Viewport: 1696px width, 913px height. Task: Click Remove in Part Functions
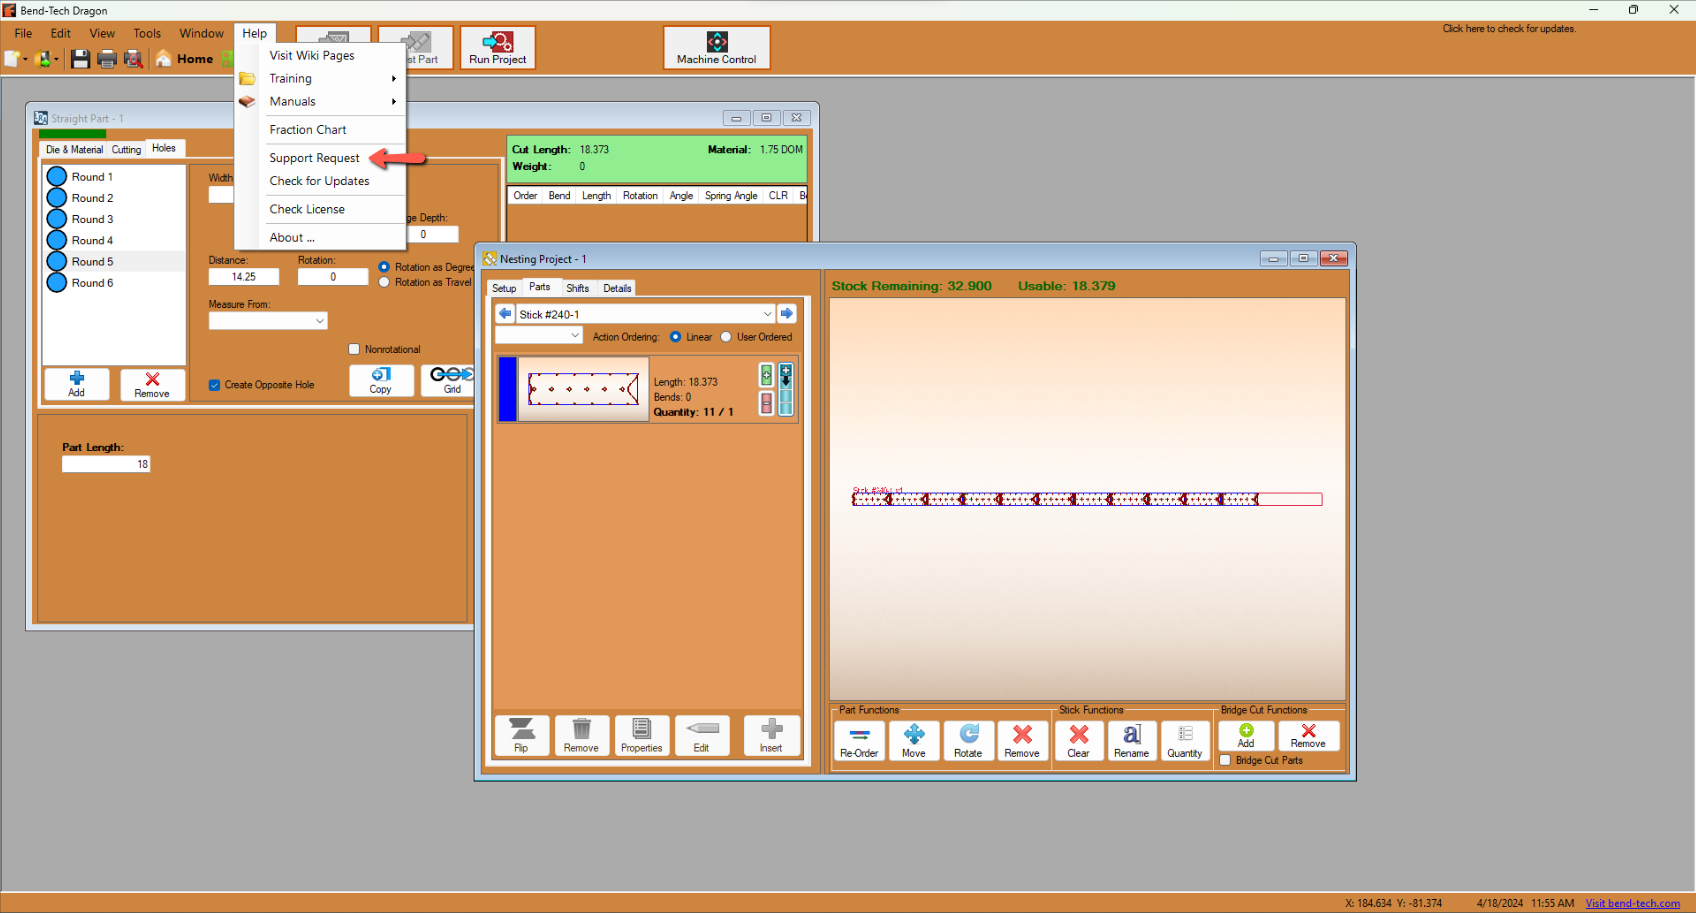(1022, 741)
